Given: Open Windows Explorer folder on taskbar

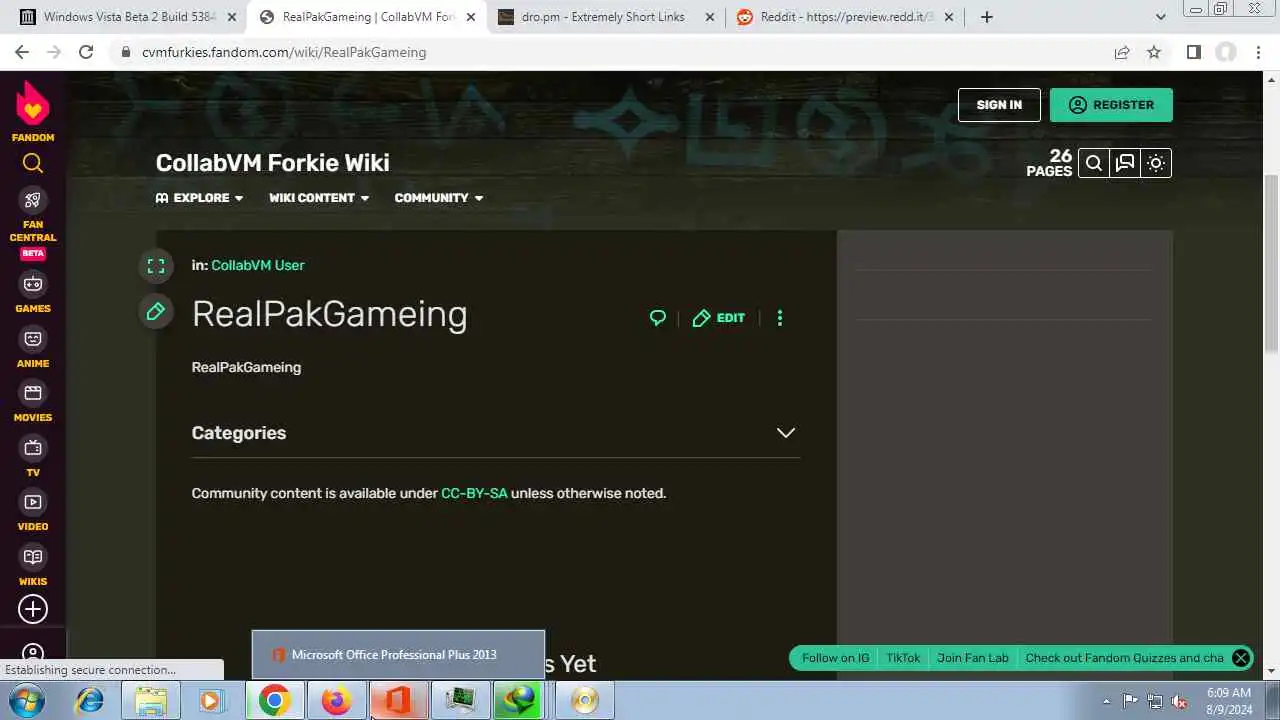Looking at the screenshot, I should point(151,701).
